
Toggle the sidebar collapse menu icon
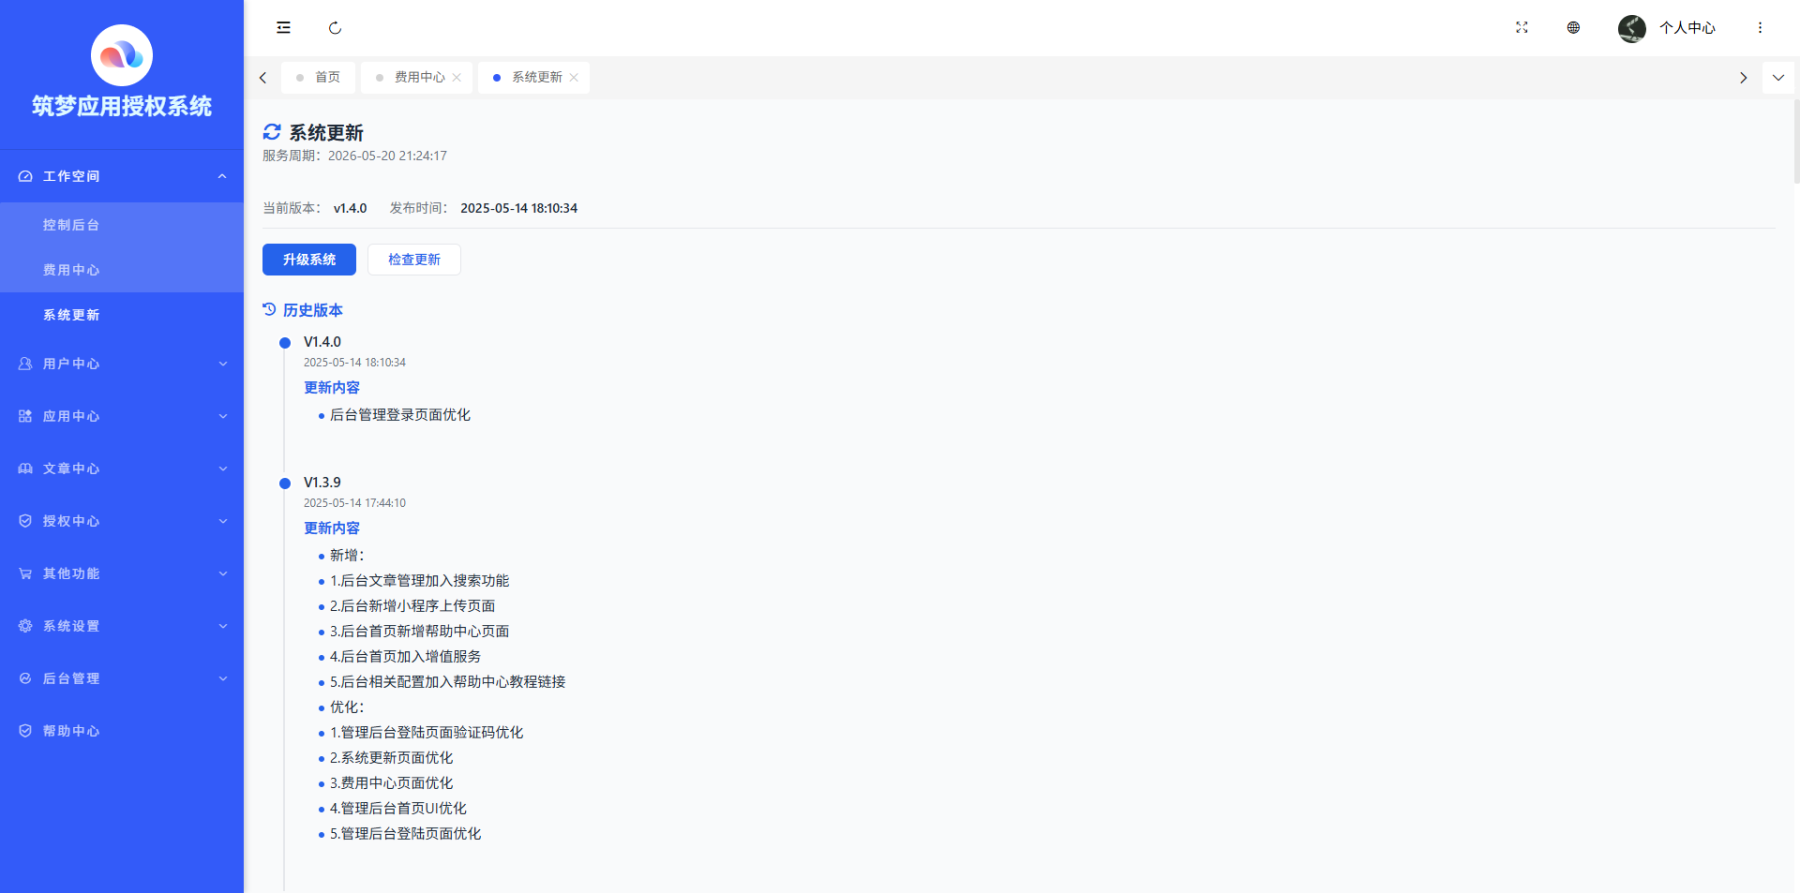coord(284,28)
